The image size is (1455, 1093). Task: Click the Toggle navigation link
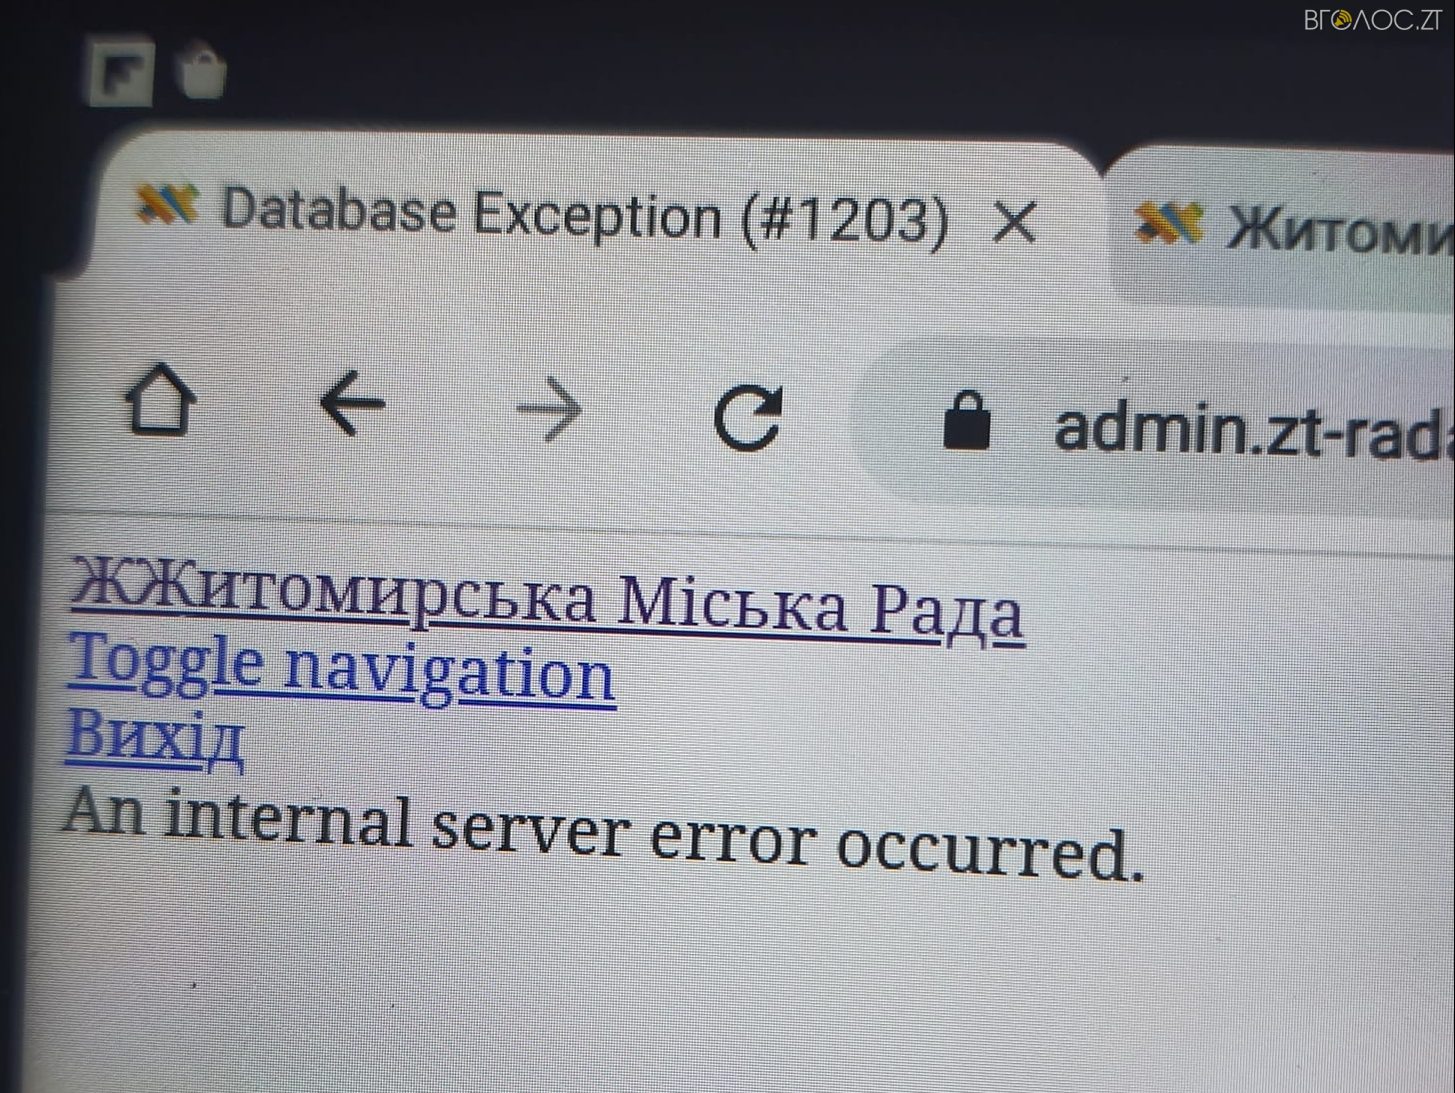[x=341, y=668]
